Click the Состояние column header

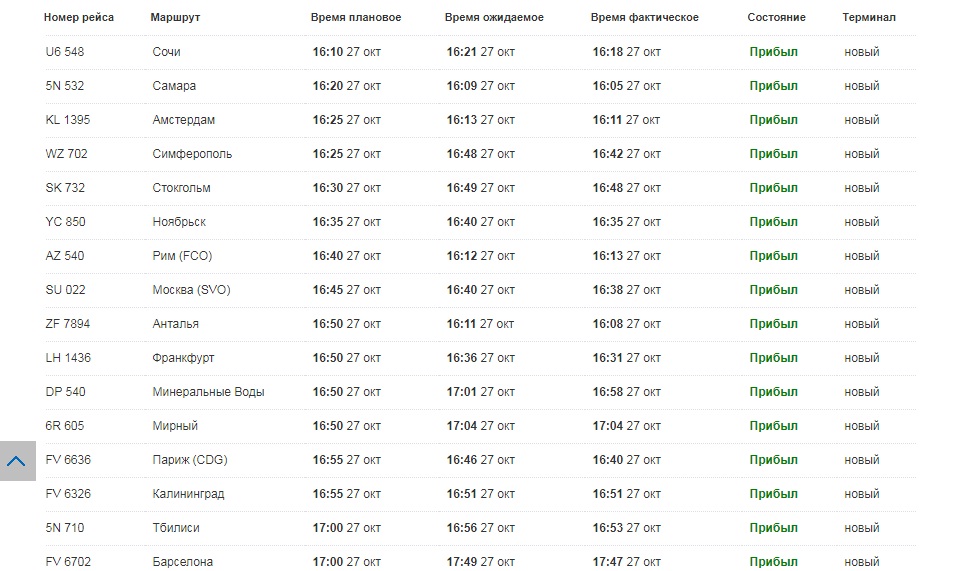[x=777, y=18]
